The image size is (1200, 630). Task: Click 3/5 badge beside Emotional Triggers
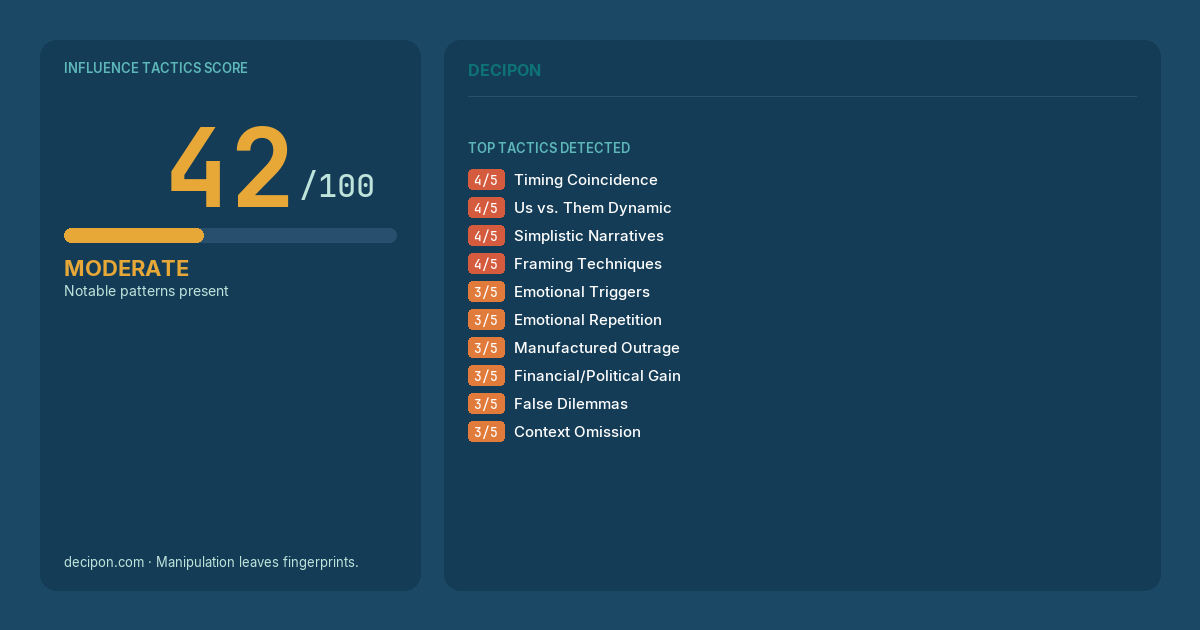coord(486,292)
